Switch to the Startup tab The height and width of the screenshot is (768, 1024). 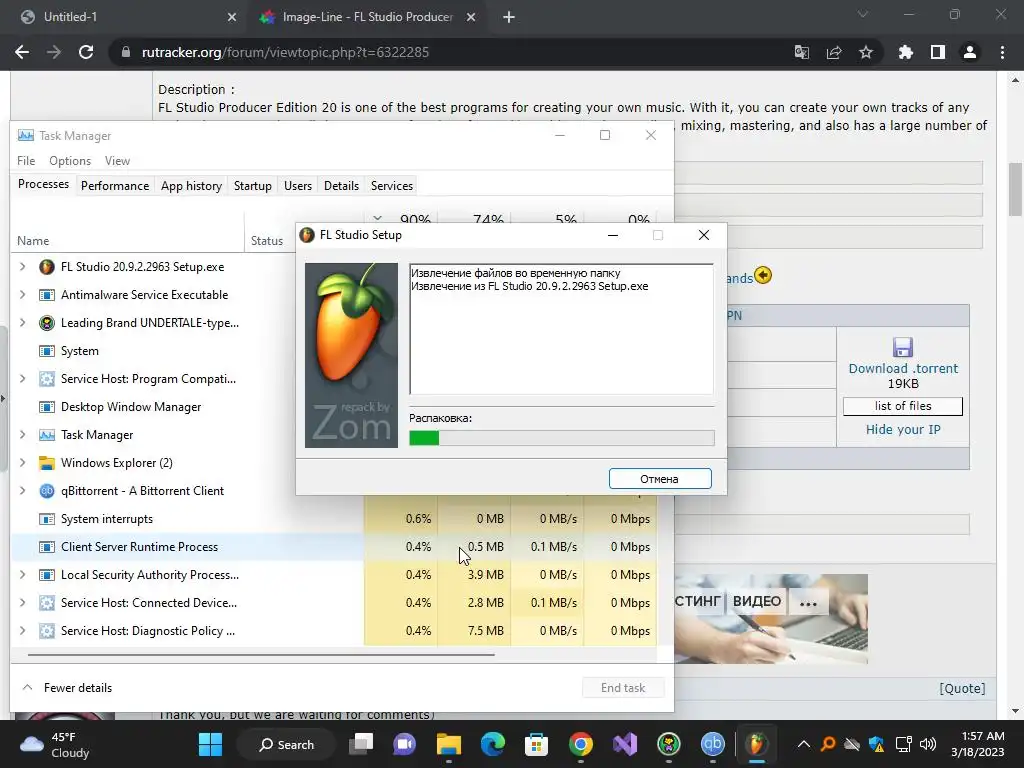tap(253, 185)
